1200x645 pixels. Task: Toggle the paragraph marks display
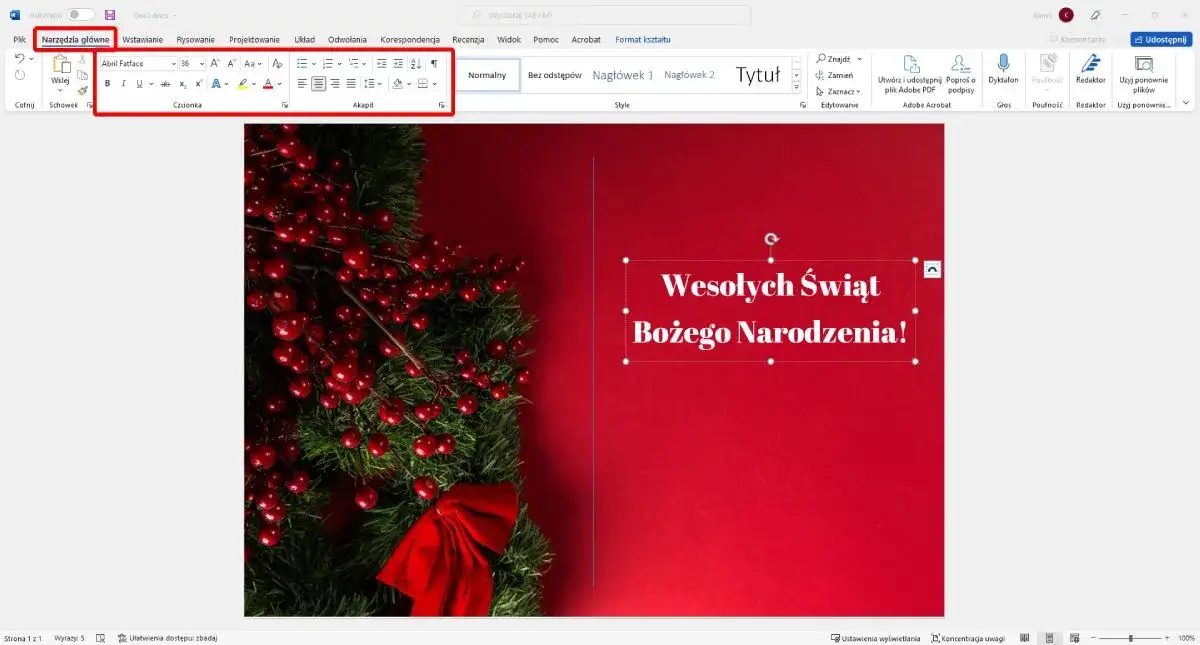point(435,63)
